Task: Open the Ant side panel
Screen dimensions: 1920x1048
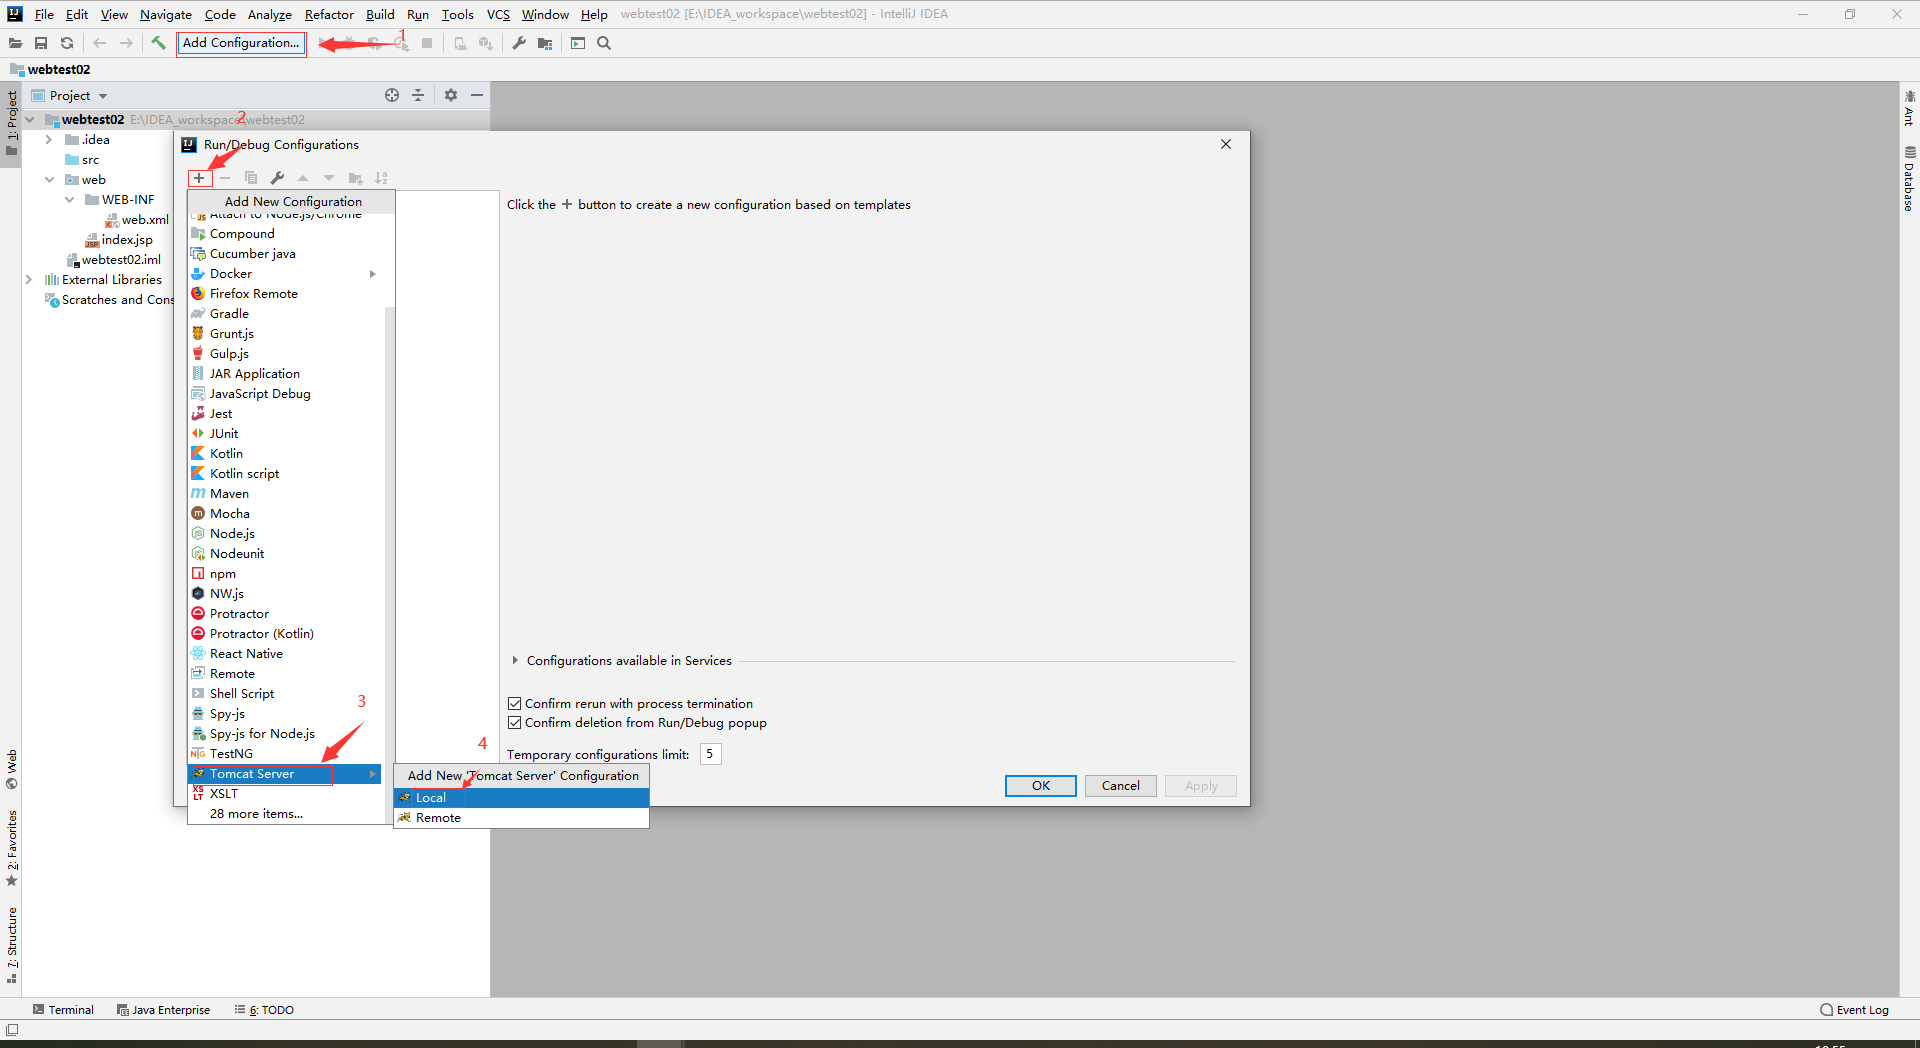Action: coord(1909,108)
